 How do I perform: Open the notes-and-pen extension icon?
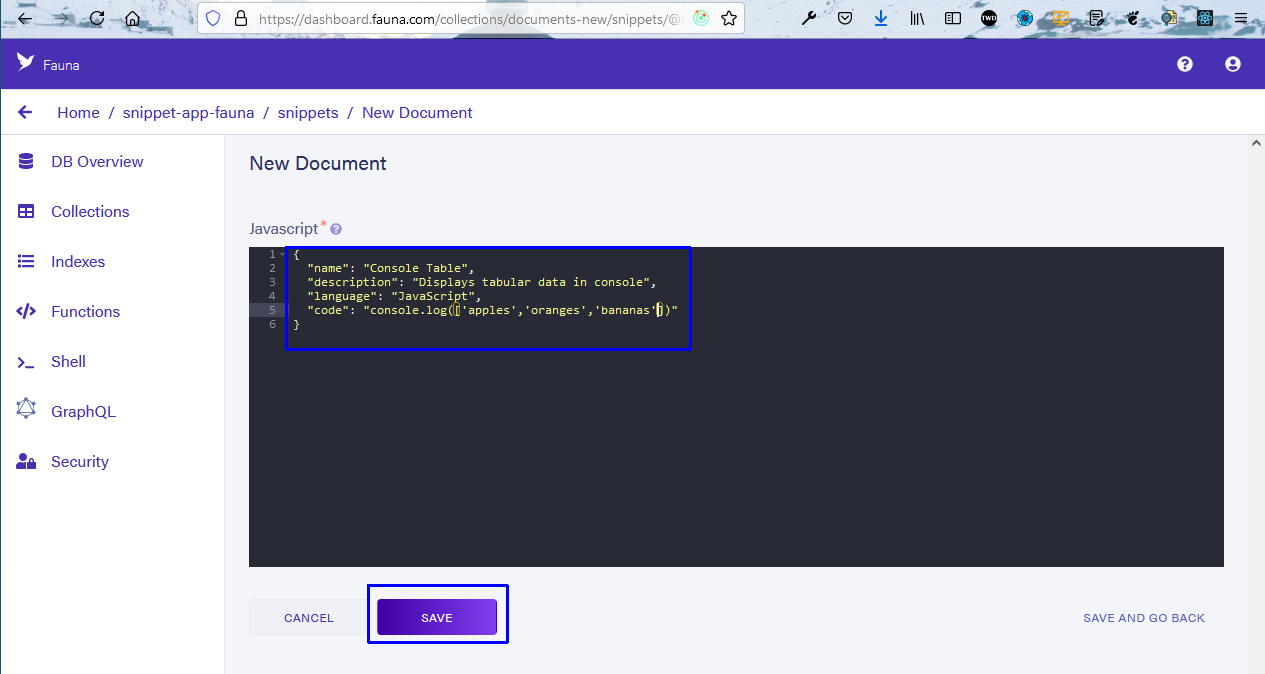coord(1097,18)
